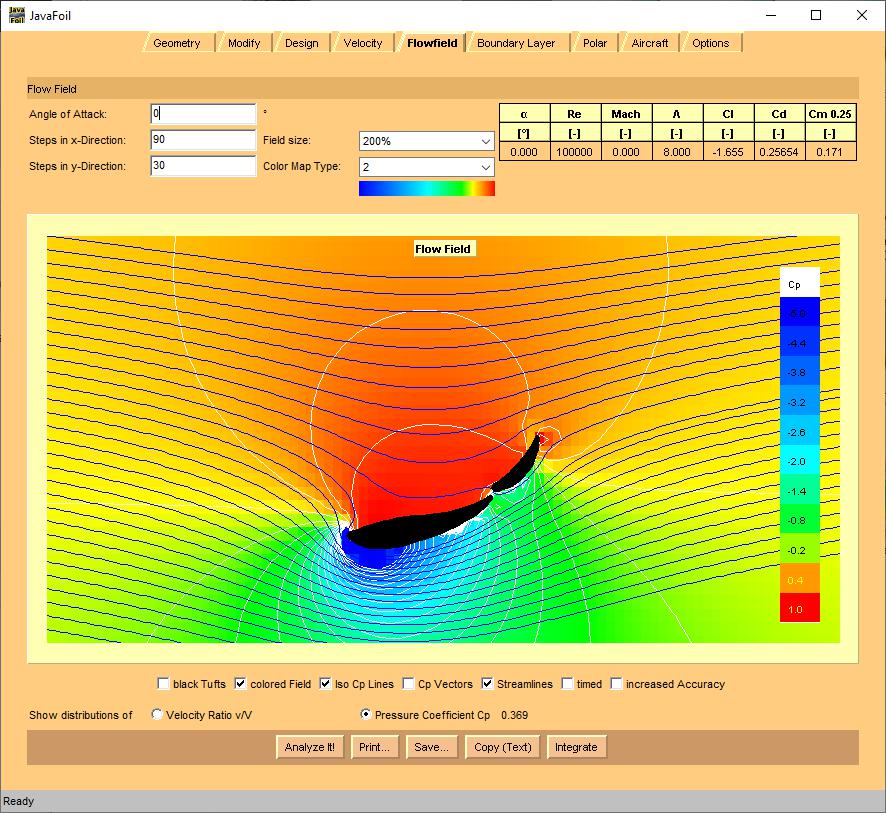Click the Print... button
This screenshot has width=886, height=813.
[x=375, y=747]
